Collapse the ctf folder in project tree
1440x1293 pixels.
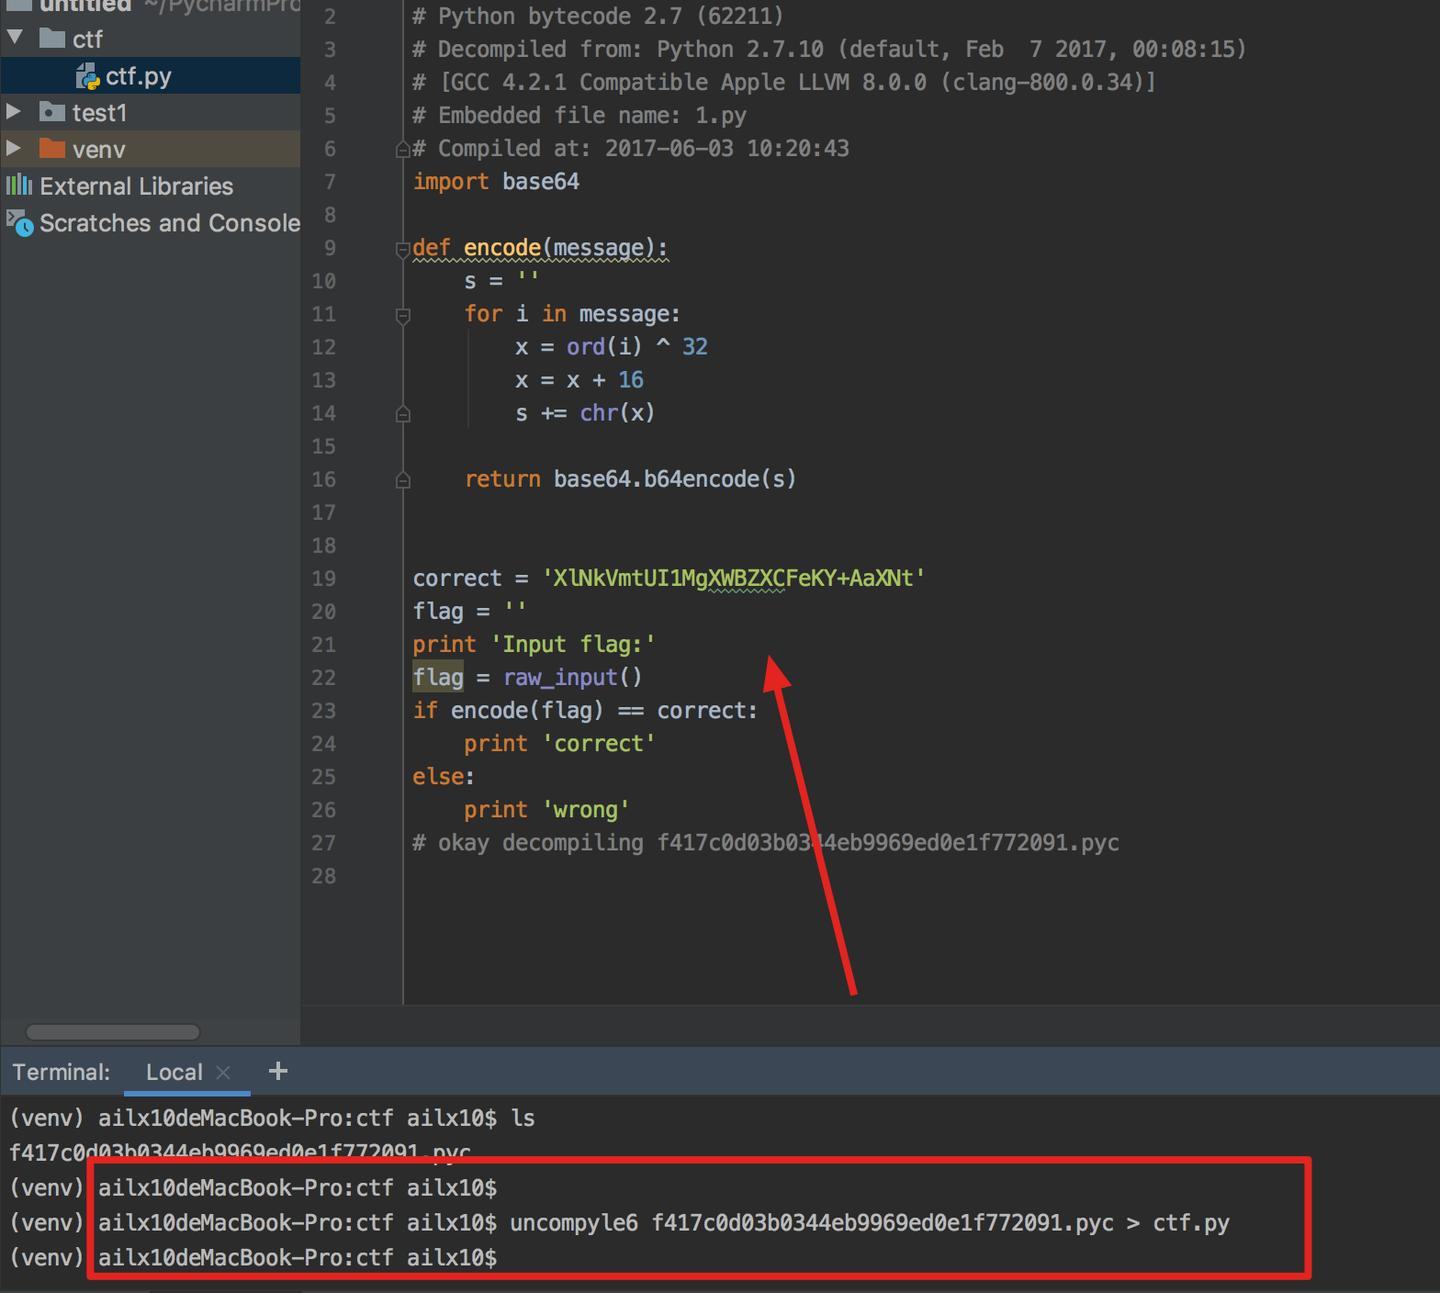point(14,38)
